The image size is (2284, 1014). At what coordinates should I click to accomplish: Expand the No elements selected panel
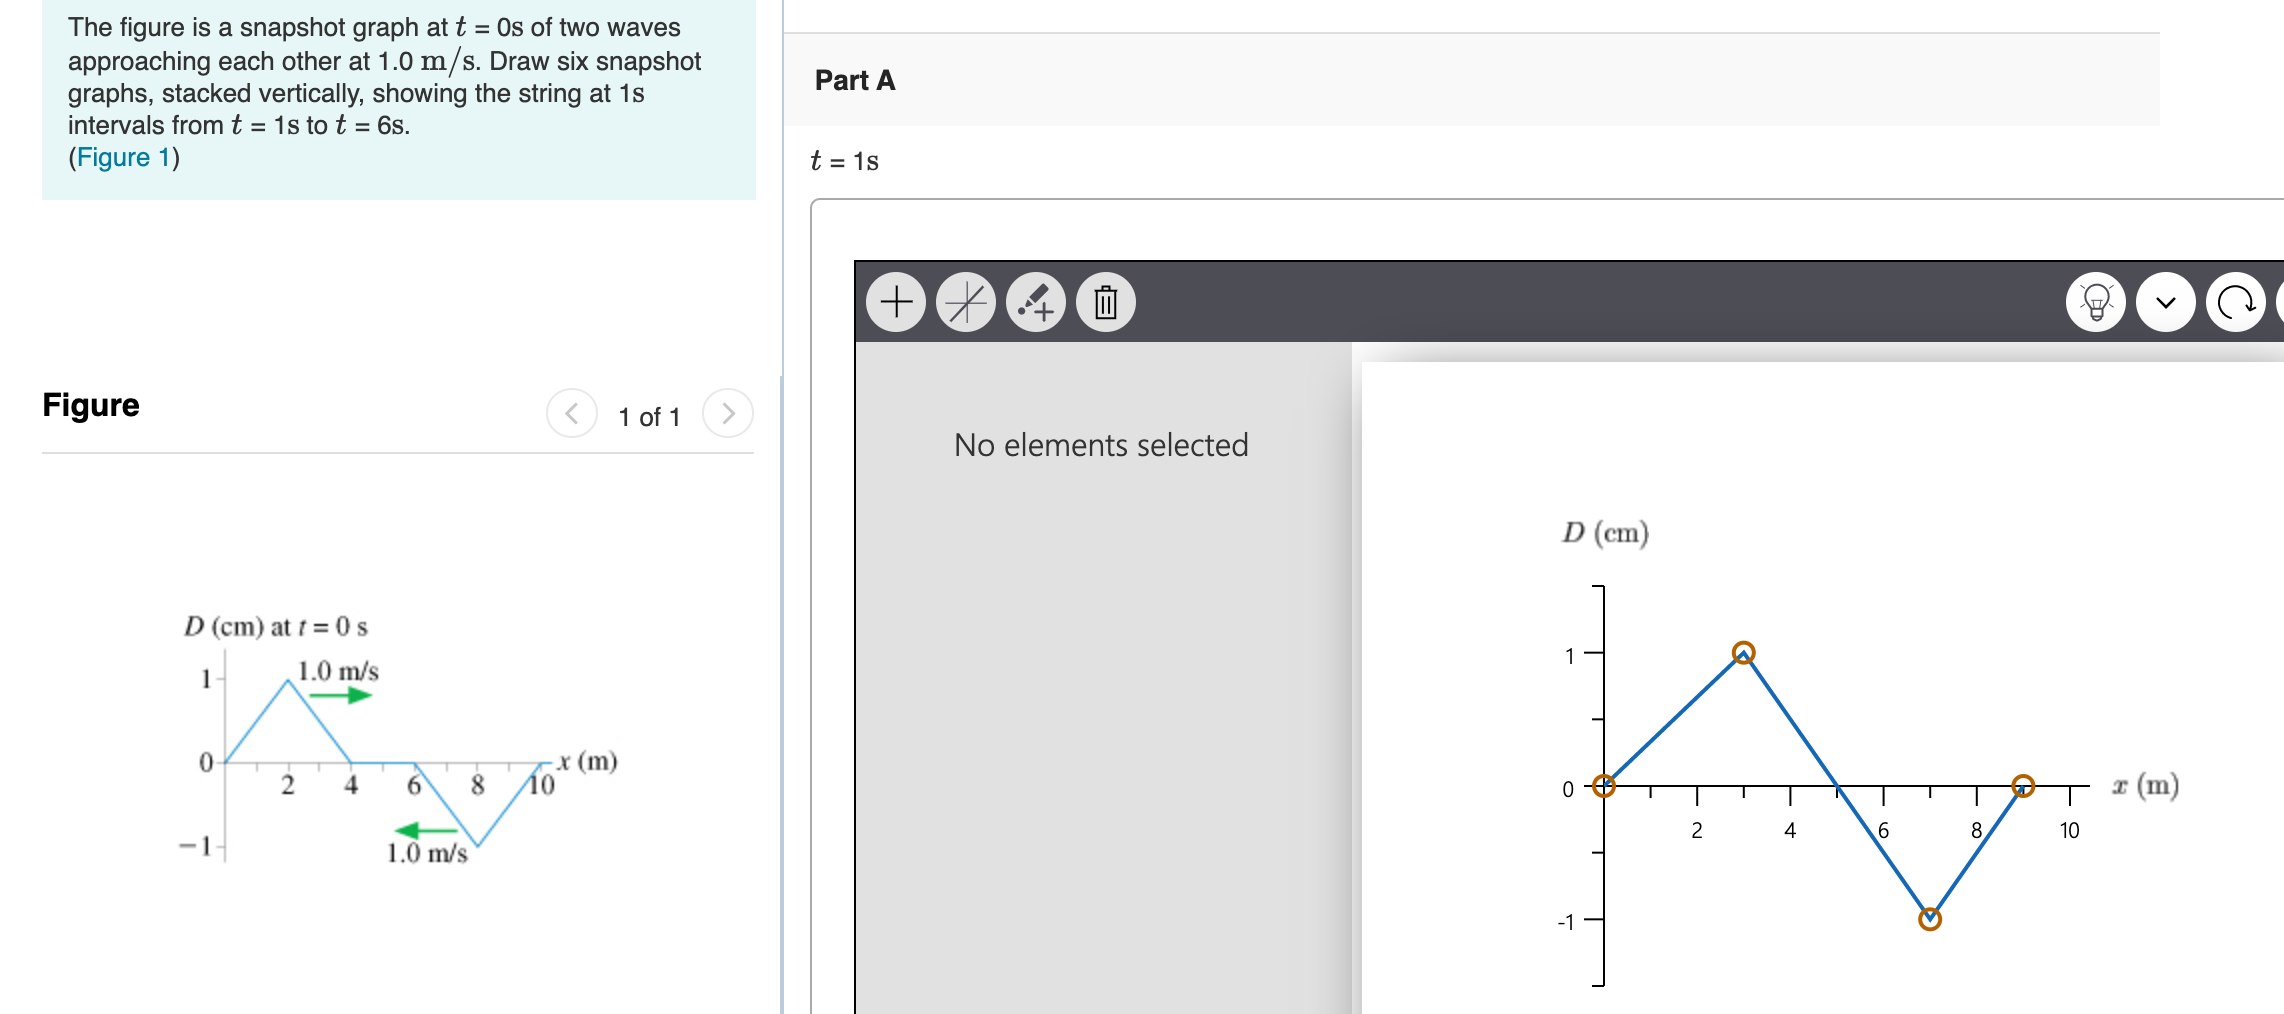[1101, 445]
